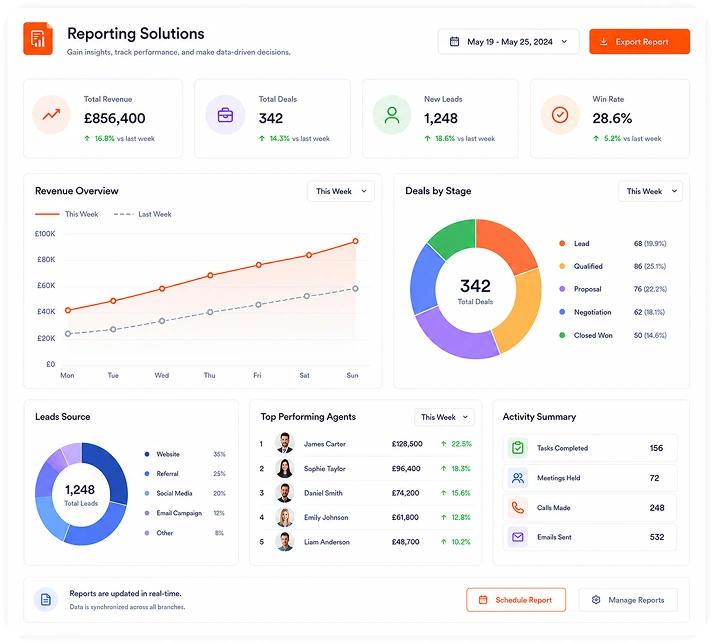Click the download icon in Export Report

click(x=603, y=41)
